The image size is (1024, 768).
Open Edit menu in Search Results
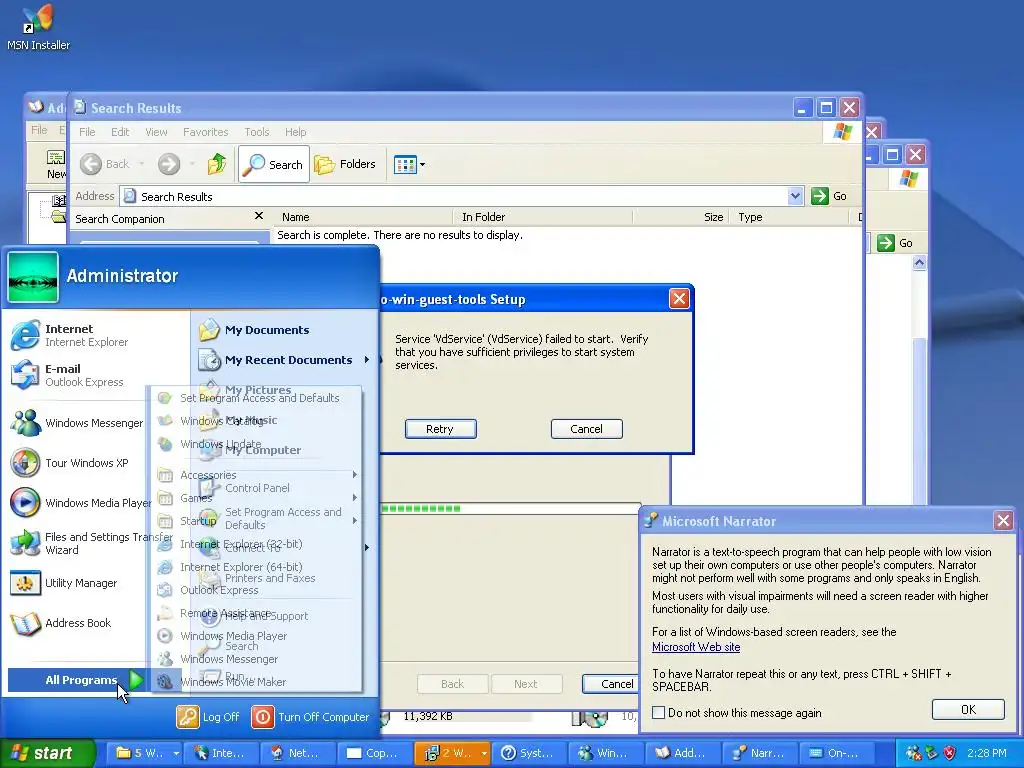pos(120,132)
